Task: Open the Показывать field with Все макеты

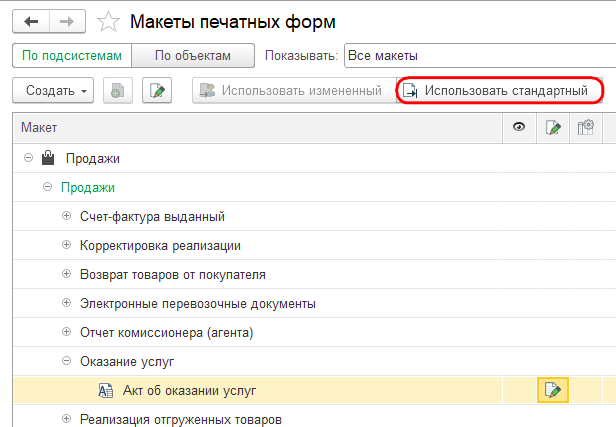Action: tap(480, 56)
